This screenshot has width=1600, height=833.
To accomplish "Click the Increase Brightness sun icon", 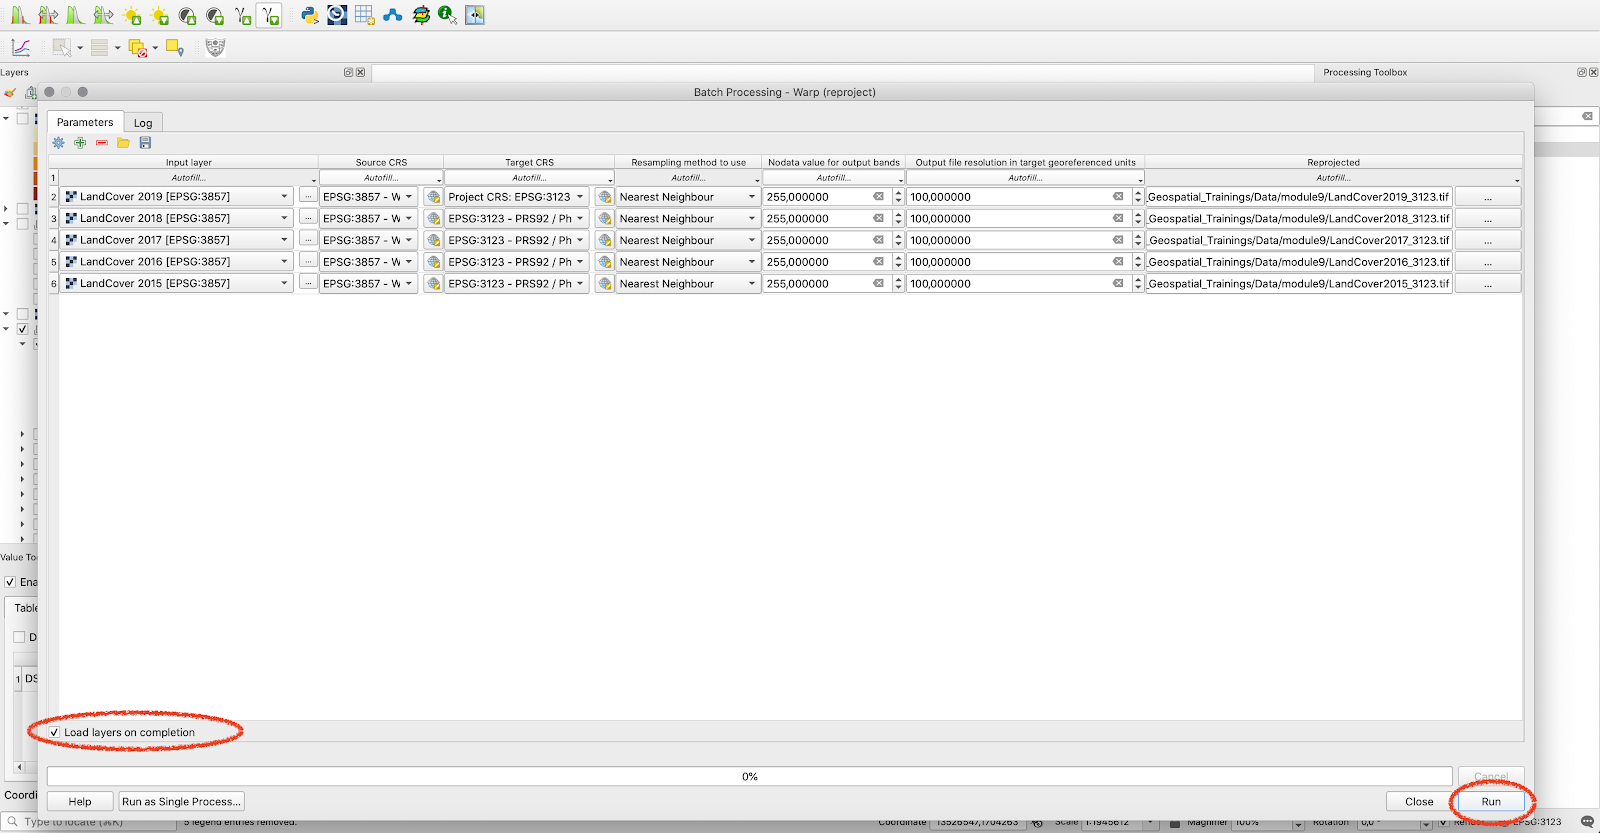I will 132,15.
